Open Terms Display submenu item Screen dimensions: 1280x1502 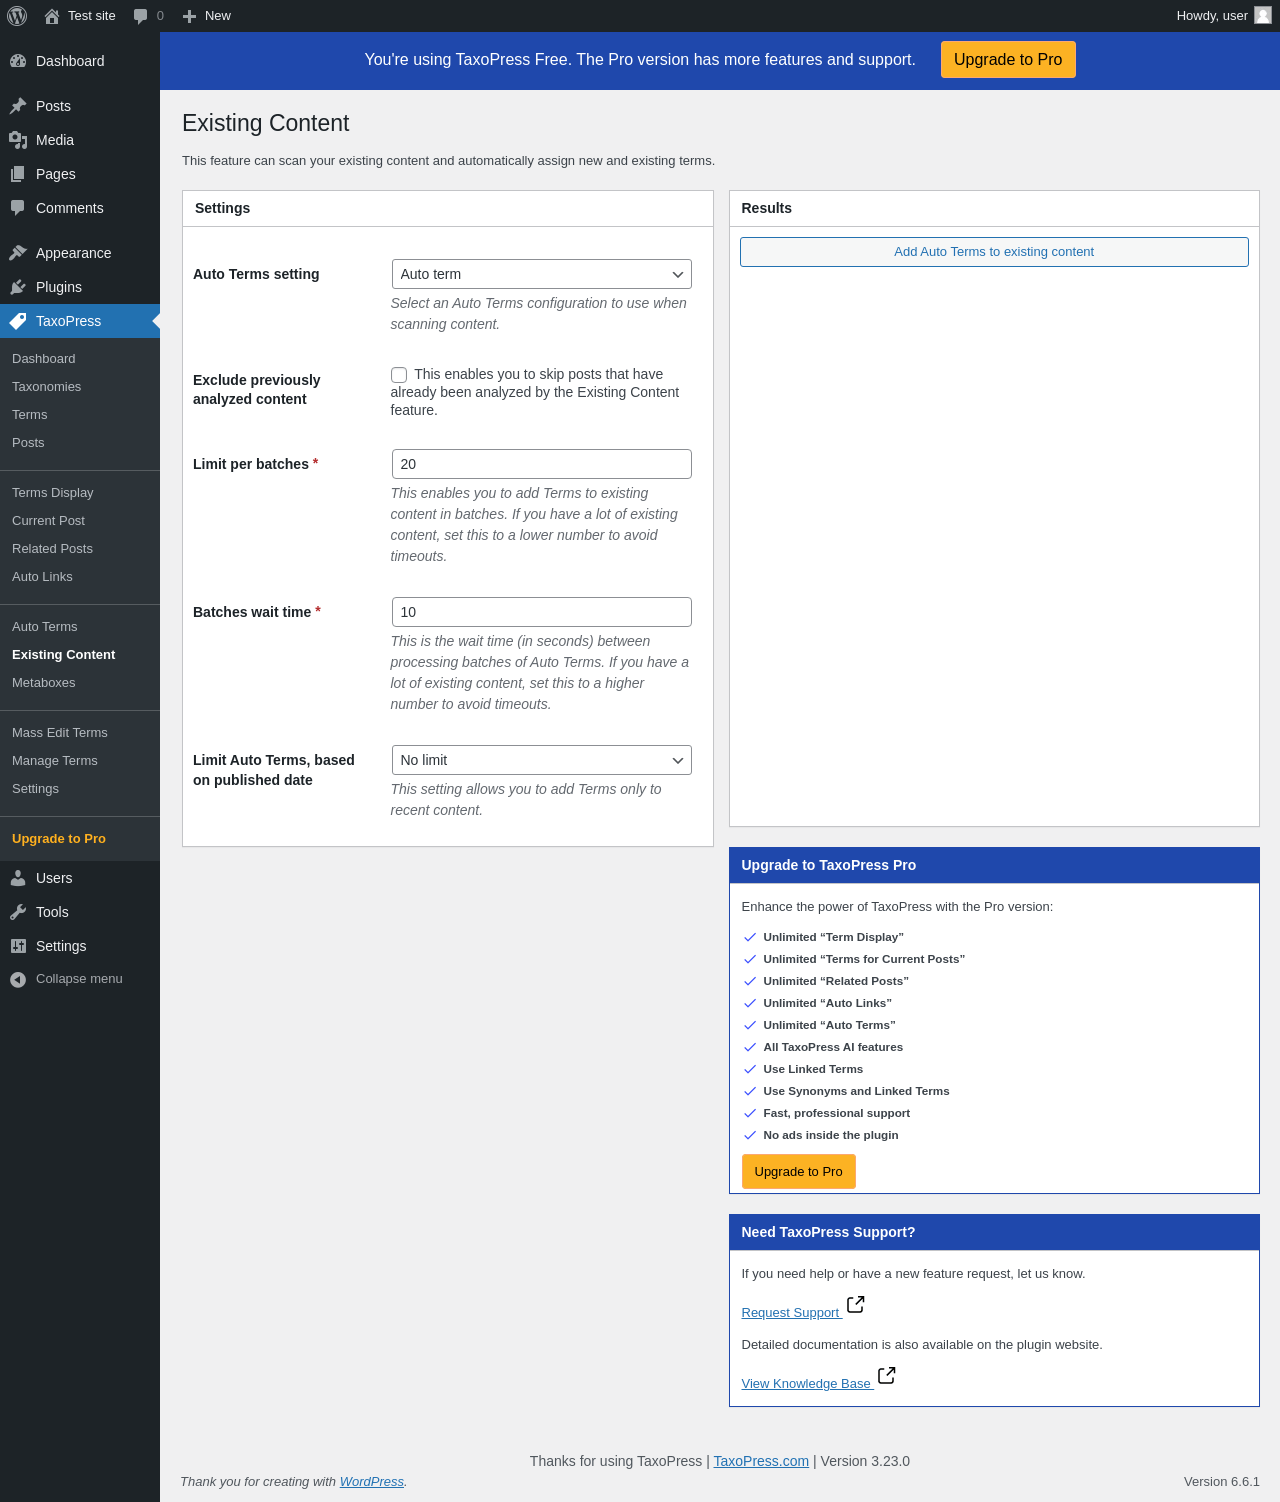pyautogui.click(x=53, y=493)
